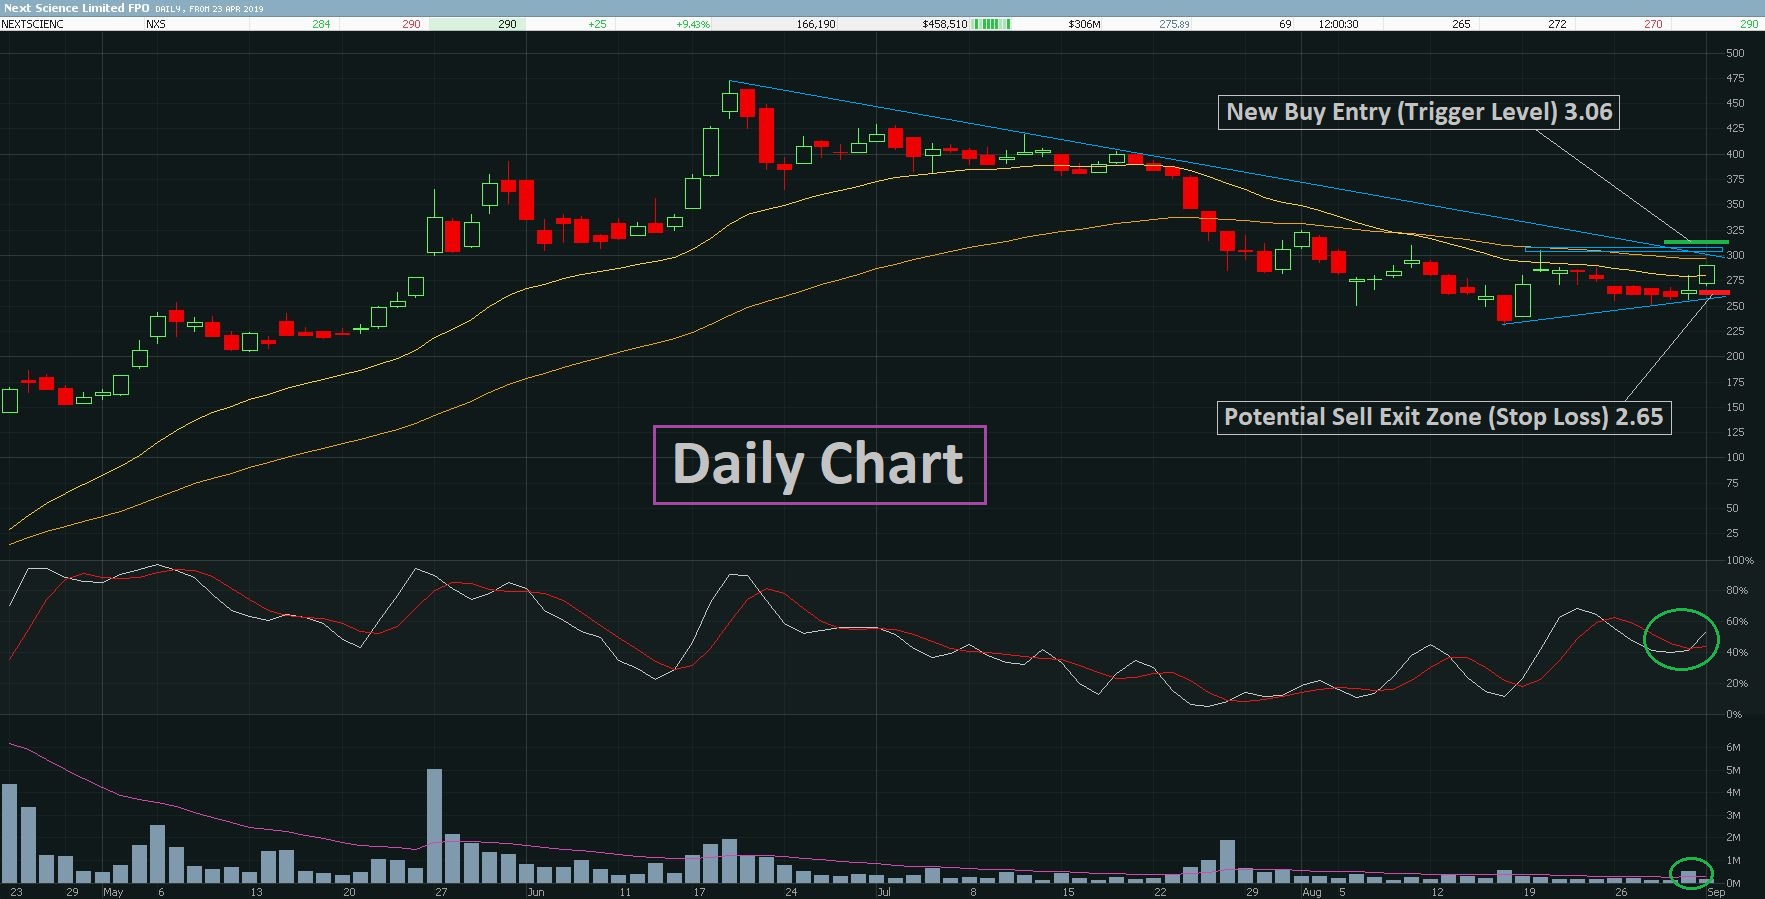Select the Potential Sell Exit Zone 2.65 label
This screenshot has height=899, width=1765.
1443,417
